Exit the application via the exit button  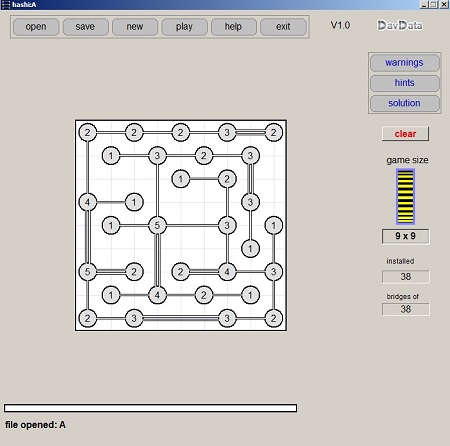pyautogui.click(x=283, y=27)
